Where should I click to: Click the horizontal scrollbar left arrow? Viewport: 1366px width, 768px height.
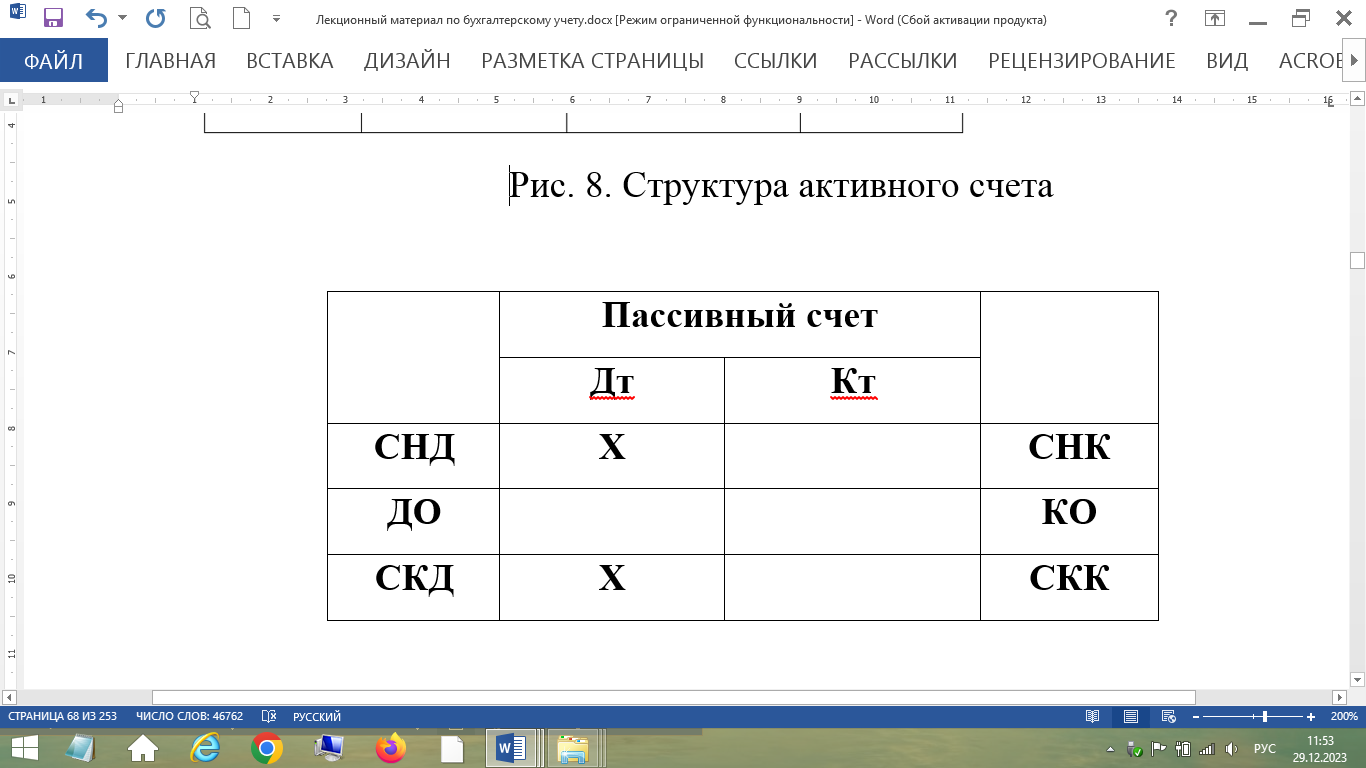coord(8,697)
